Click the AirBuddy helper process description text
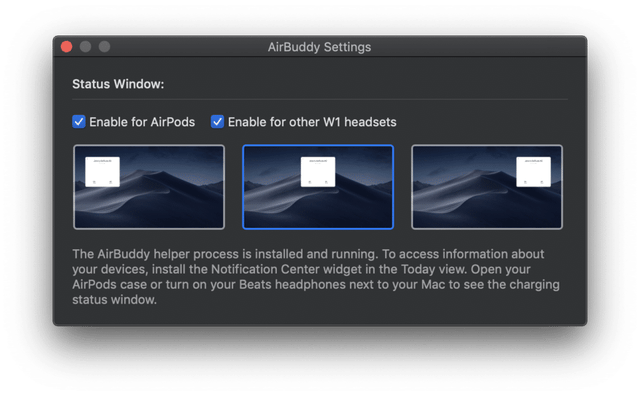The width and height of the screenshot is (640, 396). (316, 277)
